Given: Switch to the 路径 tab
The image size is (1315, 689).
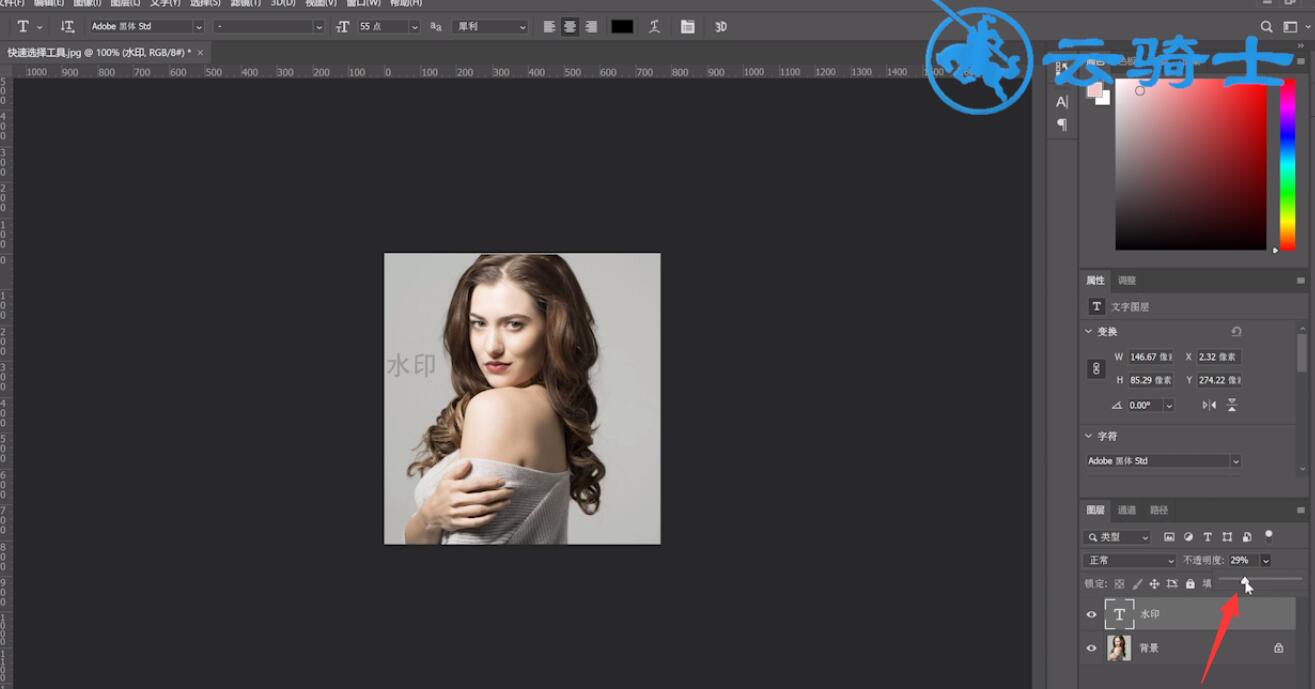Looking at the screenshot, I should tap(1159, 510).
